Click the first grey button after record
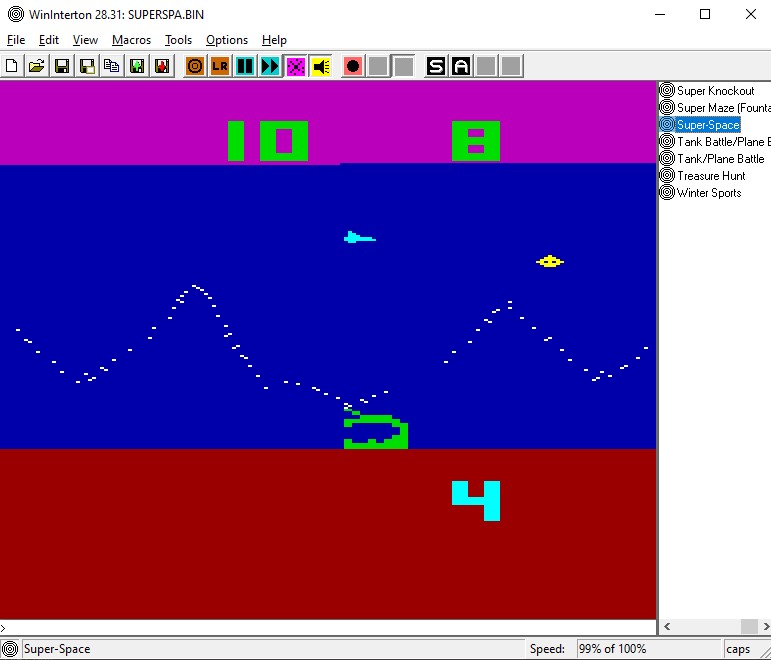The height and width of the screenshot is (660, 771). click(378, 66)
